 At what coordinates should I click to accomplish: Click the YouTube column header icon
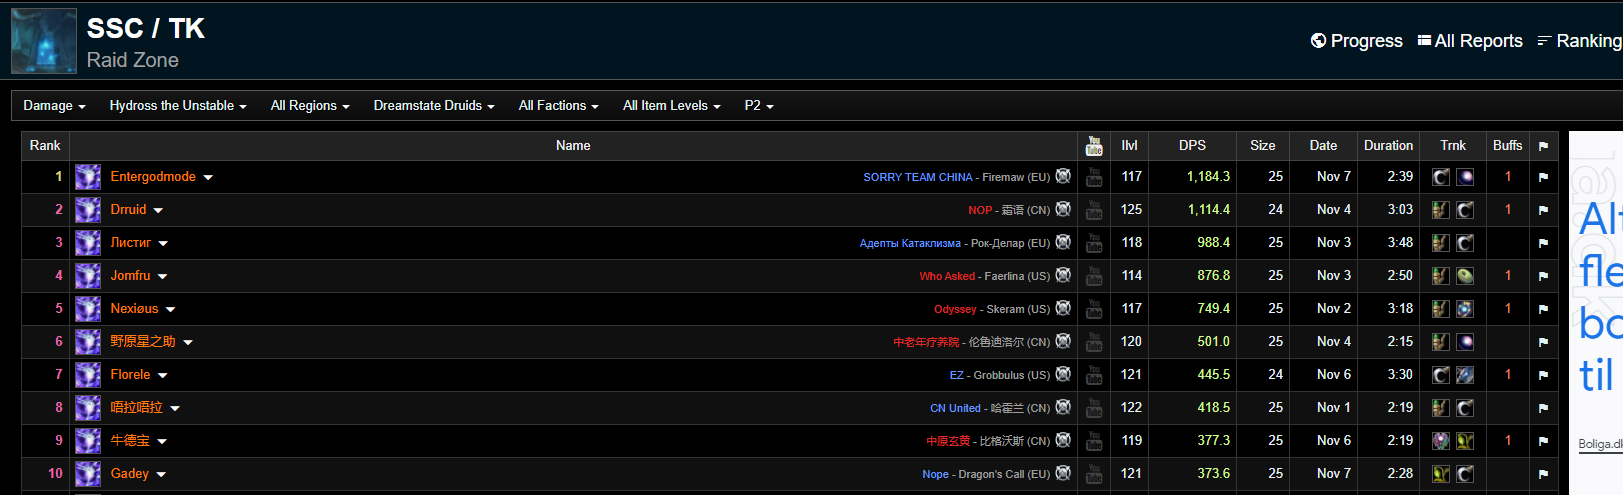pyautogui.click(x=1094, y=146)
